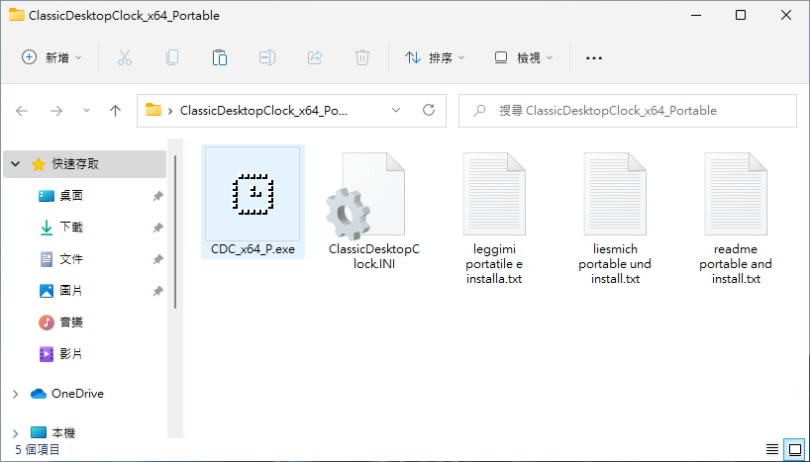Image resolution: width=810 pixels, height=462 pixels.
Task: Open the 新增 (New) menu button
Action: 52,57
